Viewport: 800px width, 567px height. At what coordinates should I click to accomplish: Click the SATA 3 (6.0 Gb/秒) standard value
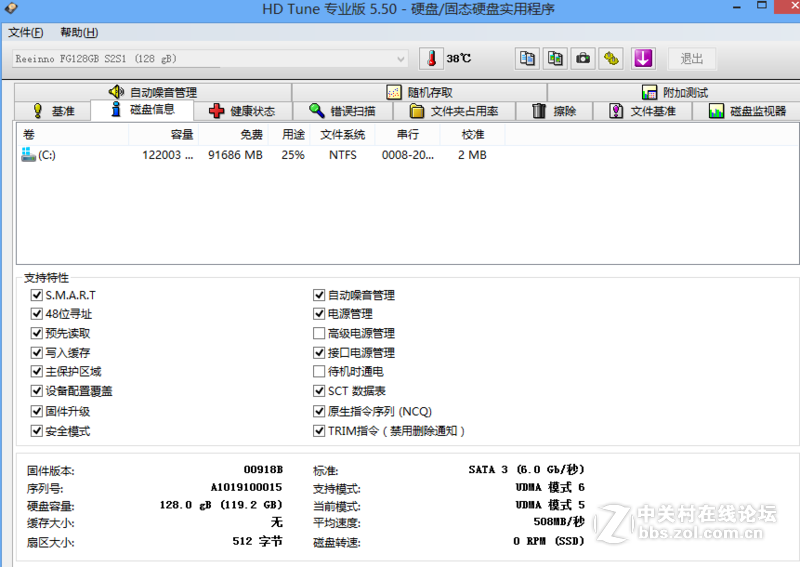click(x=527, y=470)
